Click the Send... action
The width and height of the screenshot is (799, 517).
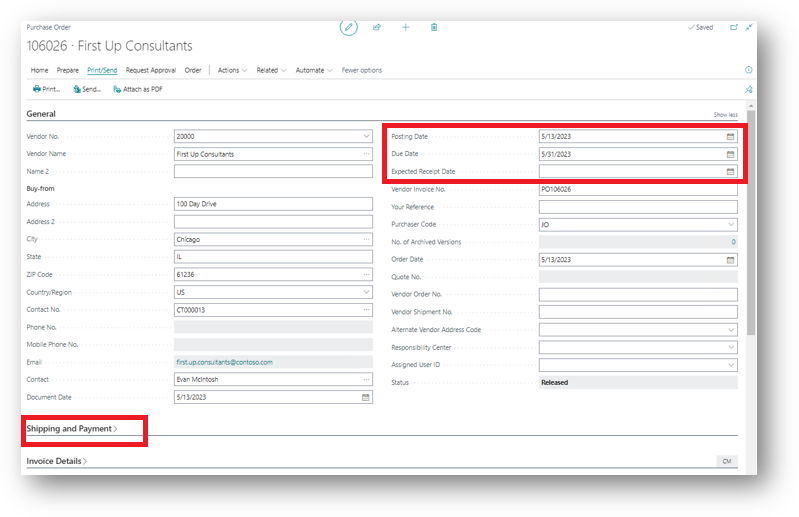click(87, 89)
